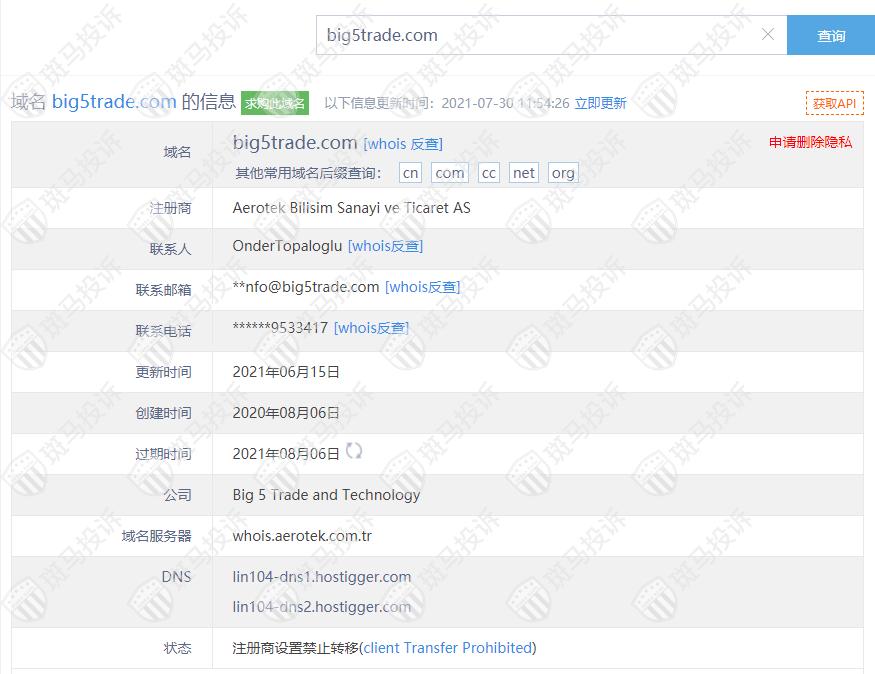Image resolution: width=875 pixels, height=674 pixels.
Task: Click 立即更新 to refresh info
Action: pos(600,103)
